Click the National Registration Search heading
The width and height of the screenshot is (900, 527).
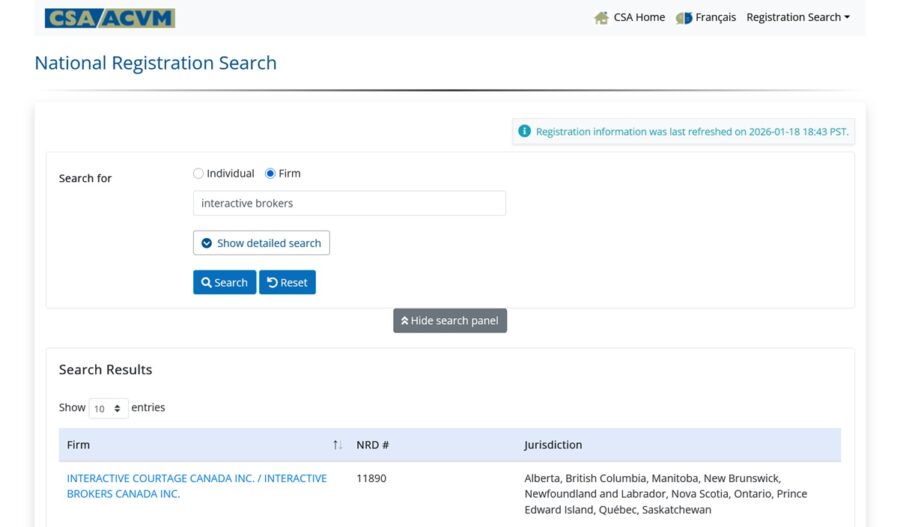click(x=156, y=63)
